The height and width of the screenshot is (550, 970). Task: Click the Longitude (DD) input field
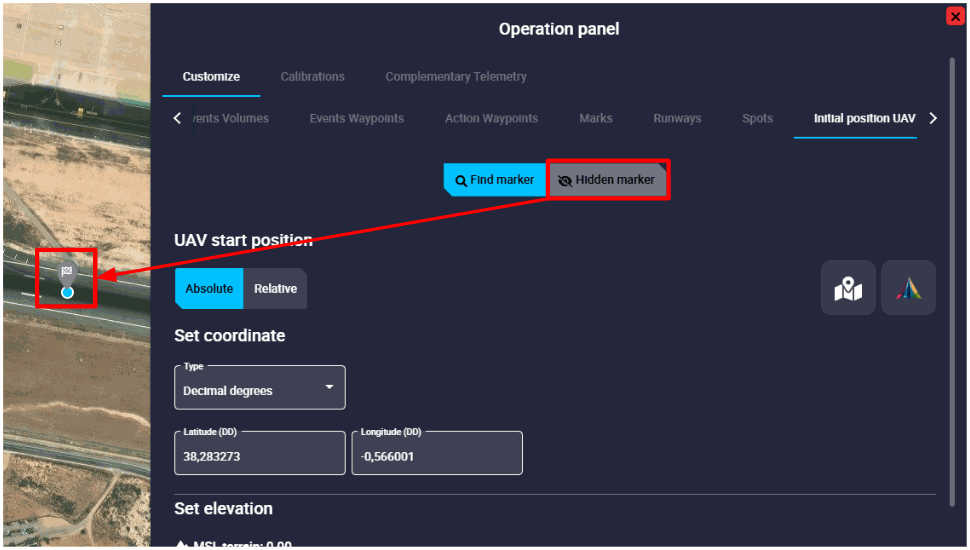tap(436, 455)
